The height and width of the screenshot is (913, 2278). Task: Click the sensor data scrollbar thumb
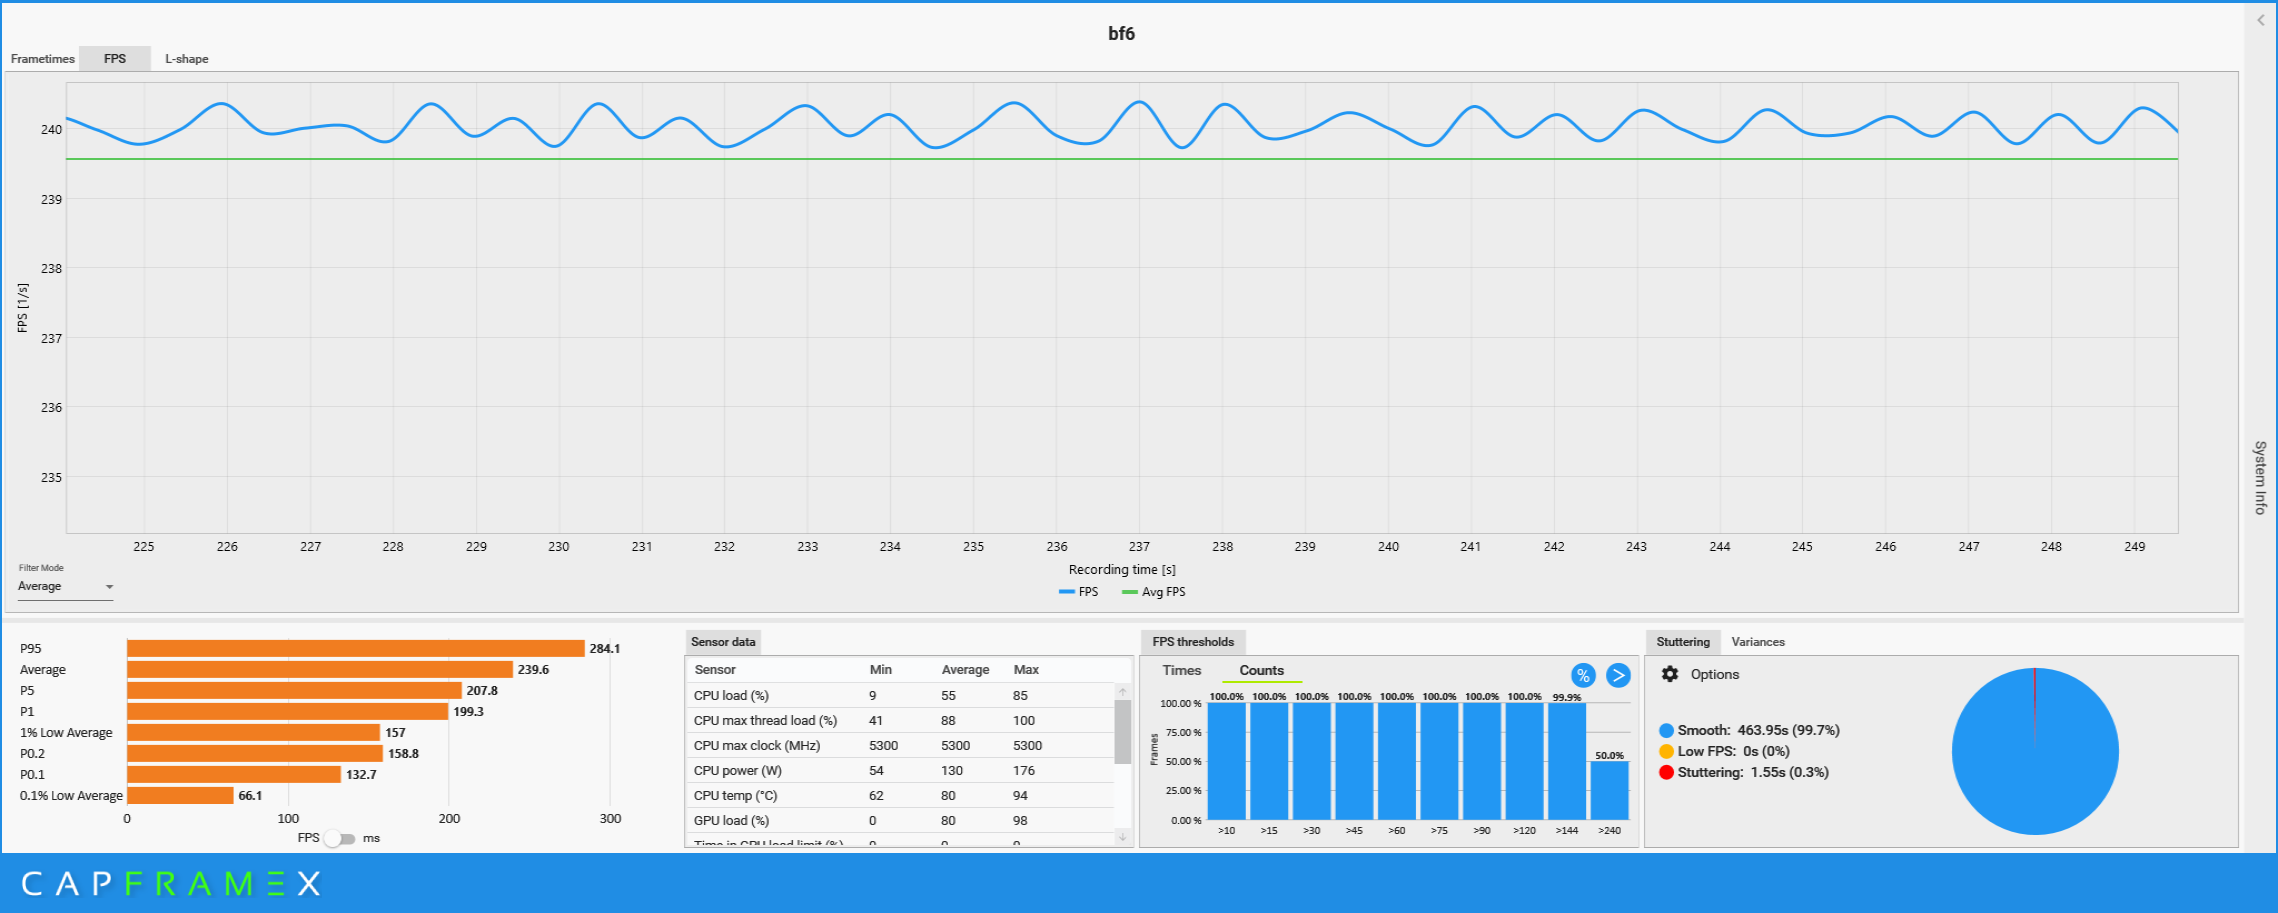[x=1123, y=732]
